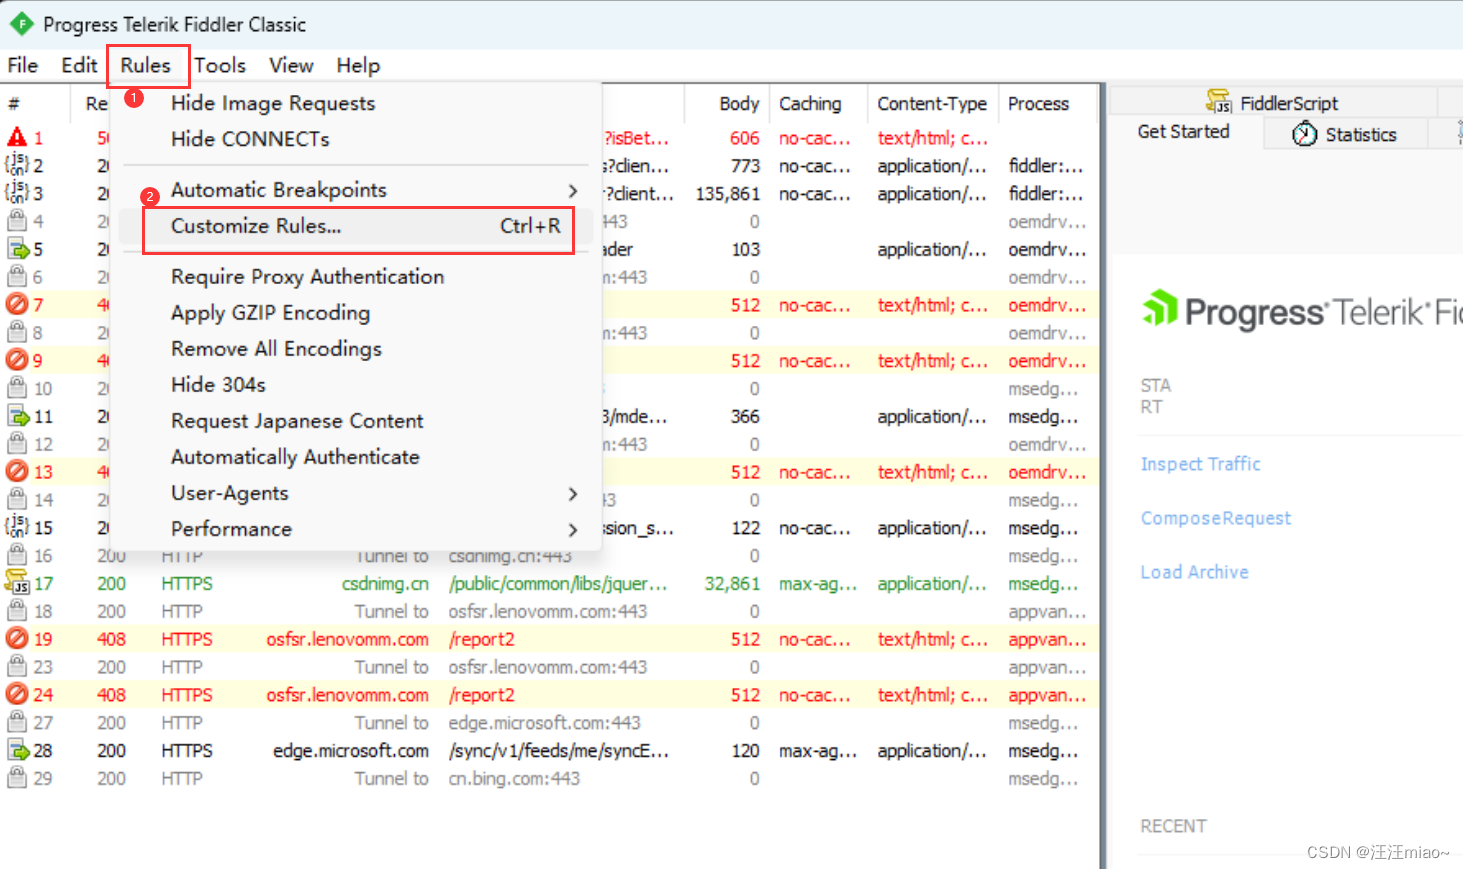Select host csdnimg.cn in session 17
This screenshot has height=869, width=1465.
coord(385,583)
